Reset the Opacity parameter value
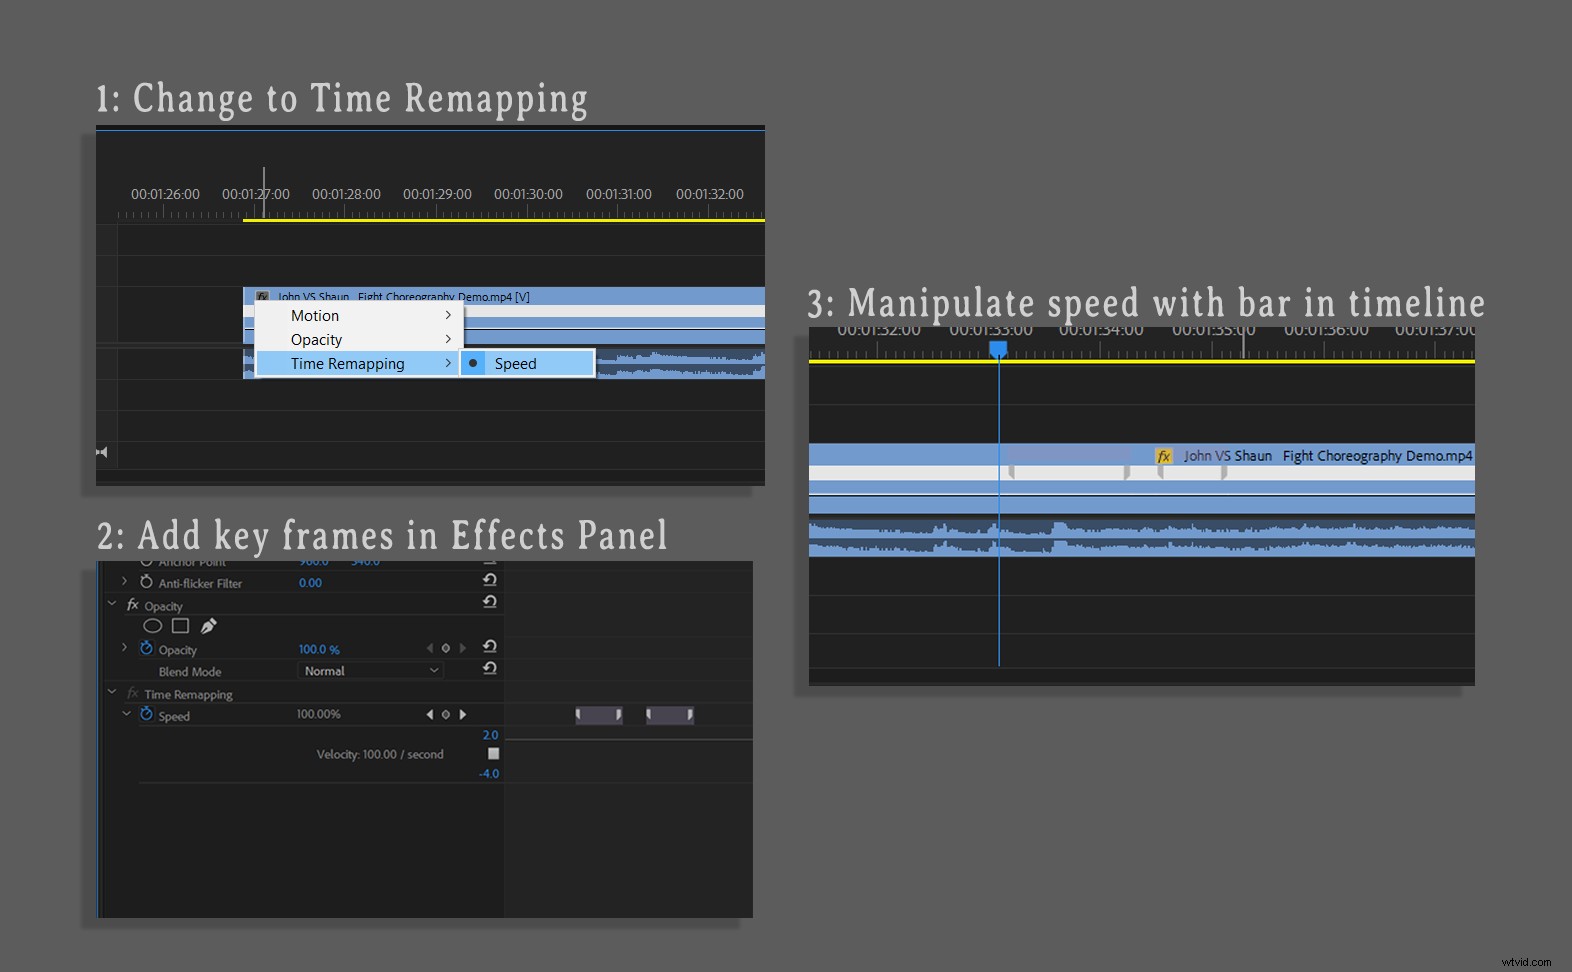This screenshot has width=1572, height=972. (x=490, y=647)
